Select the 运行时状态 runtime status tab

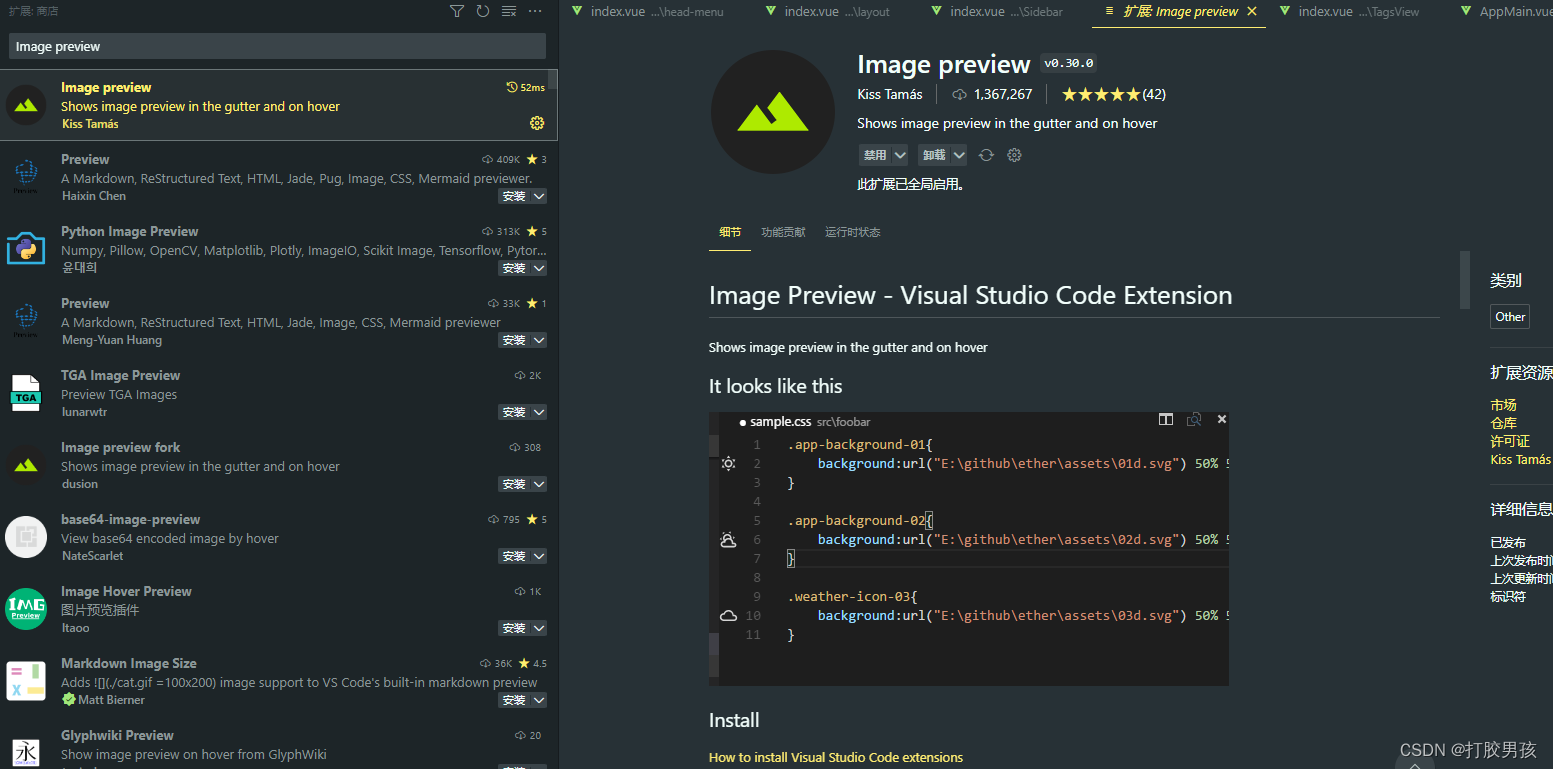coord(853,232)
